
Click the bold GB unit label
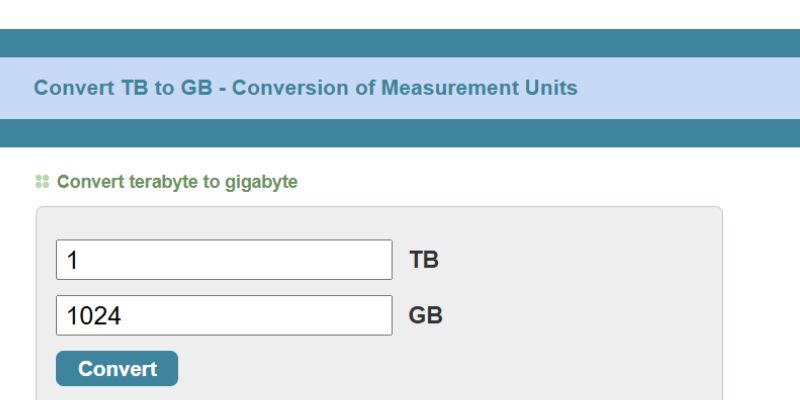[x=426, y=316]
